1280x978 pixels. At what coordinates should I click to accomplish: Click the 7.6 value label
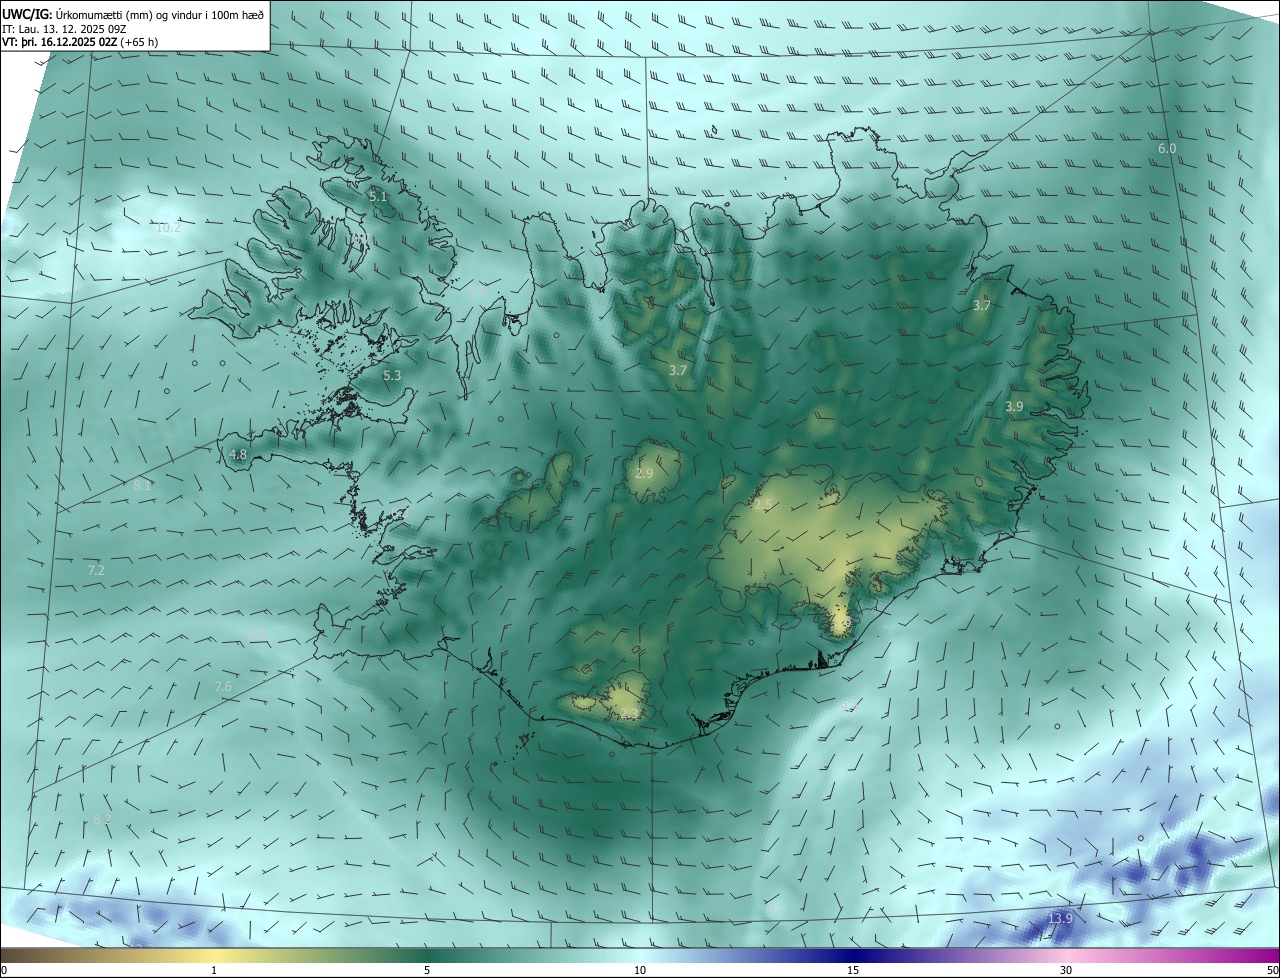(223, 686)
